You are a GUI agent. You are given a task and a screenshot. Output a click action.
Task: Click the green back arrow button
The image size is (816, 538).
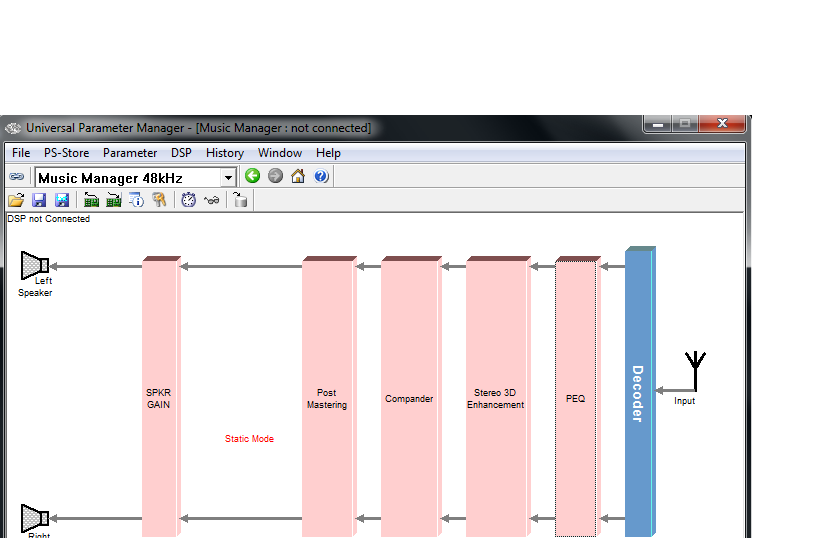point(252,176)
